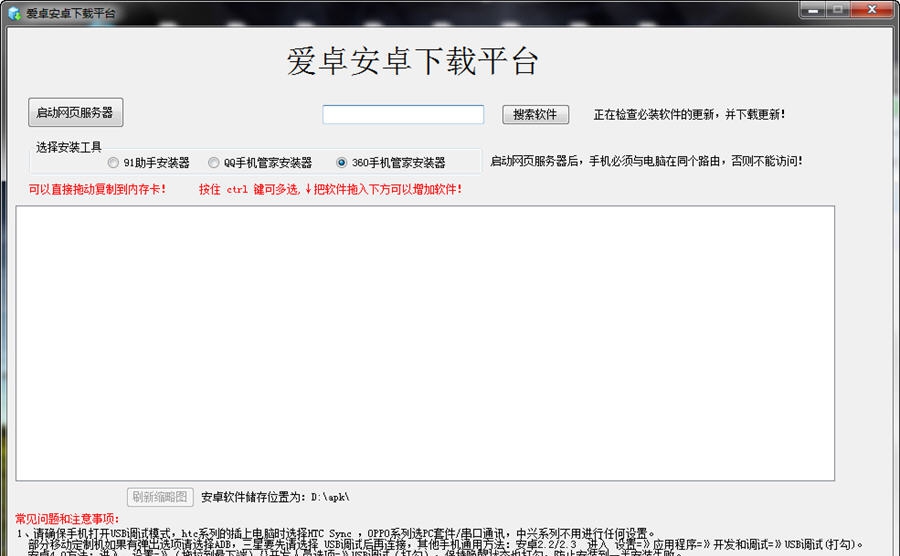
Task: Select the 360手机管家安装器 radio option
Action: pos(391,163)
